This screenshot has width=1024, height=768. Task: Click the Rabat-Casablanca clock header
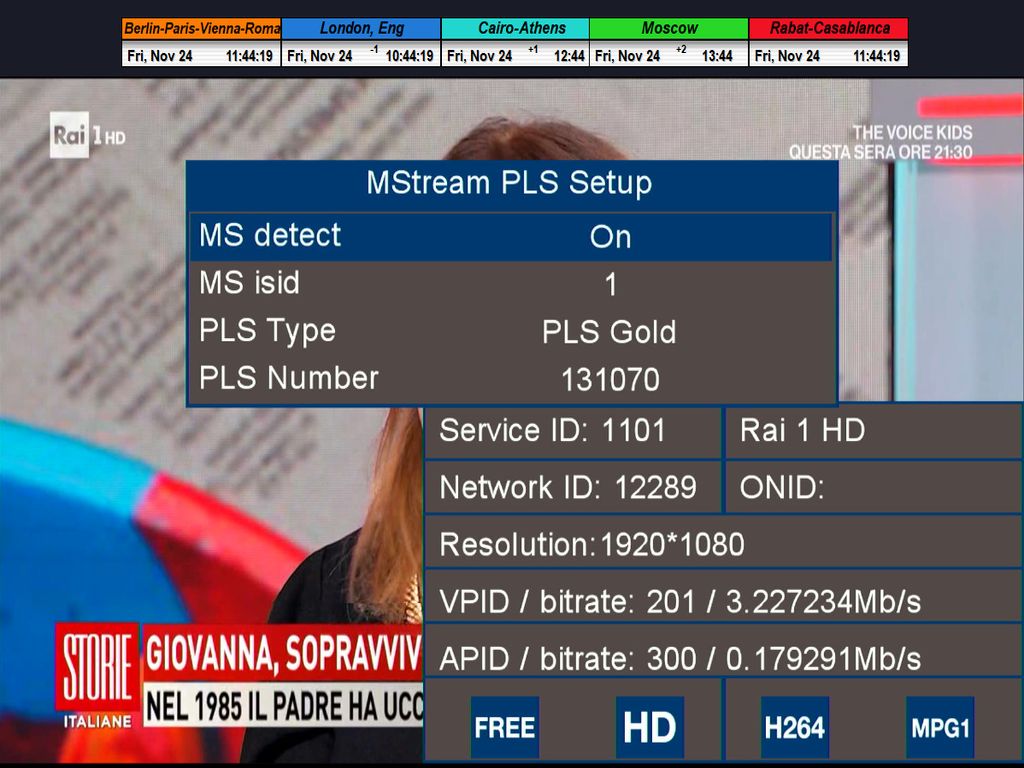click(x=829, y=29)
